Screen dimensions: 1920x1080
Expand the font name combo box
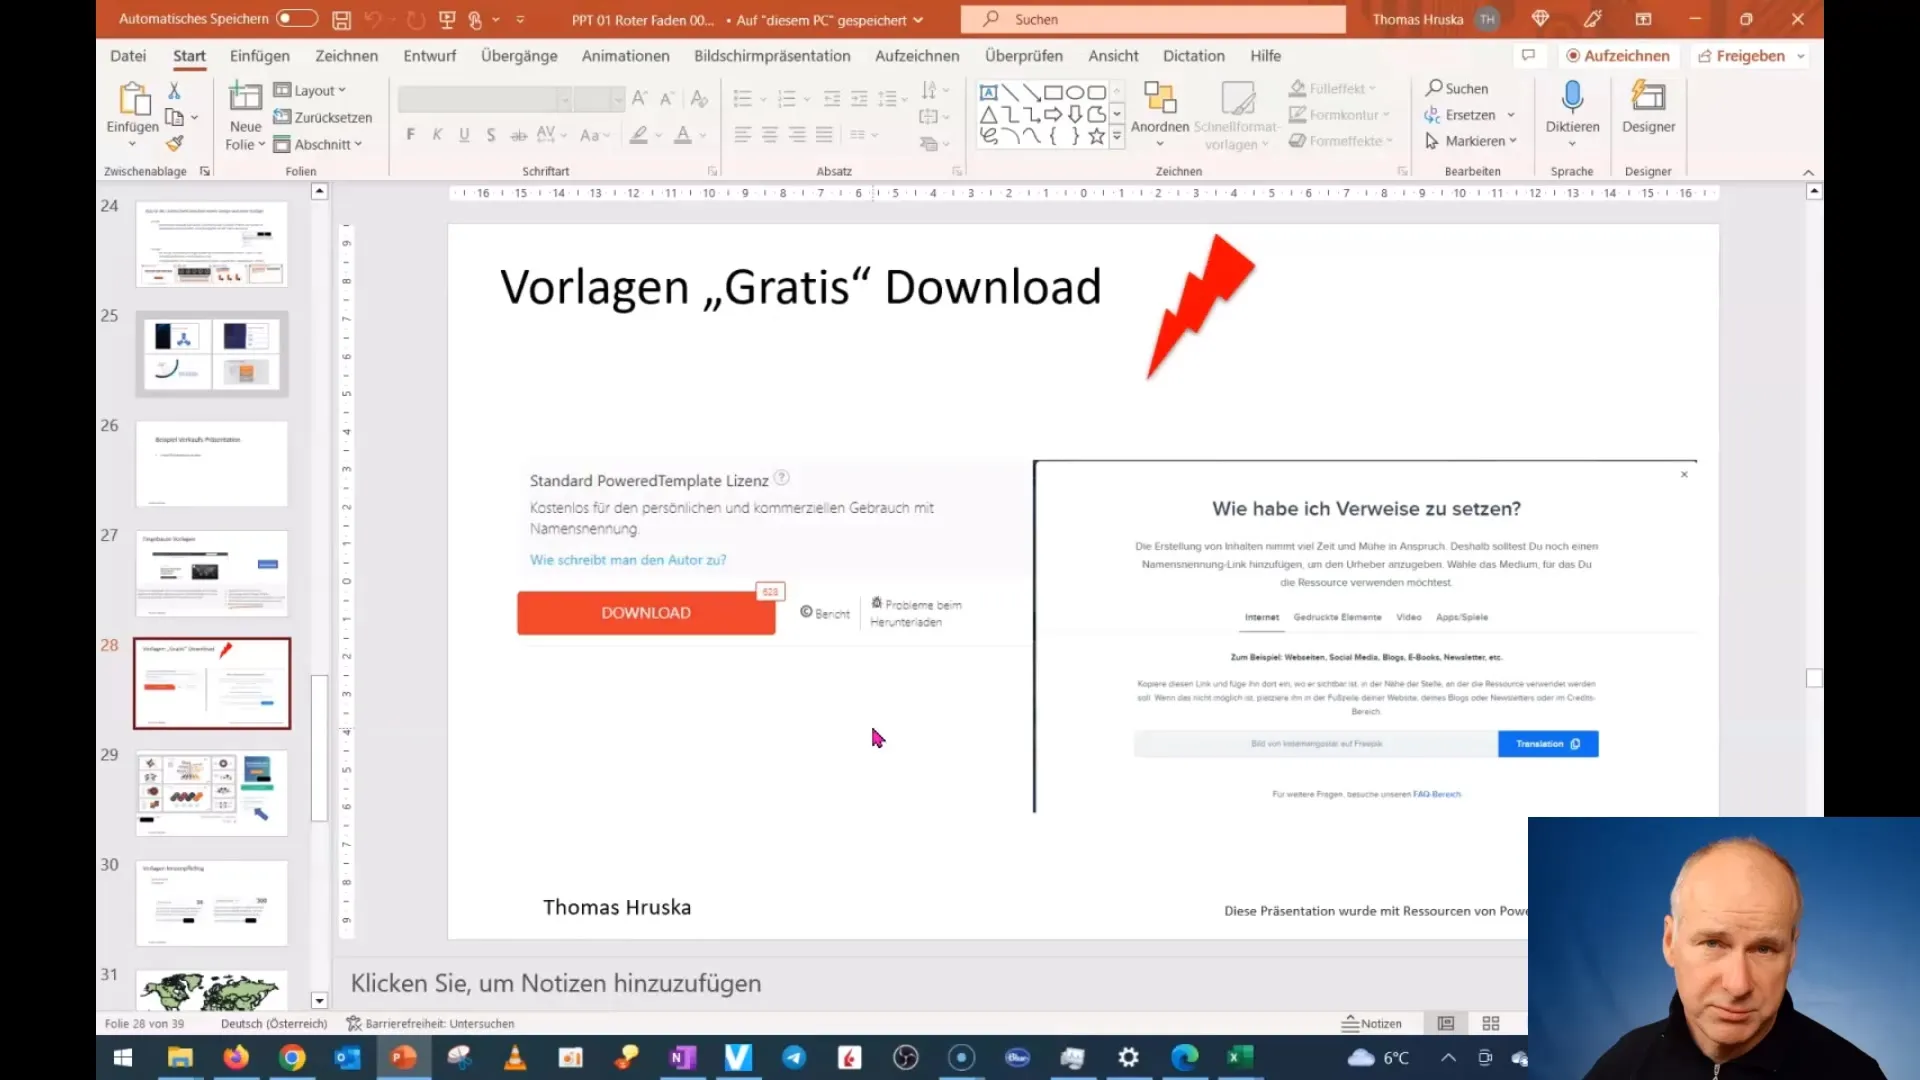coord(564,98)
